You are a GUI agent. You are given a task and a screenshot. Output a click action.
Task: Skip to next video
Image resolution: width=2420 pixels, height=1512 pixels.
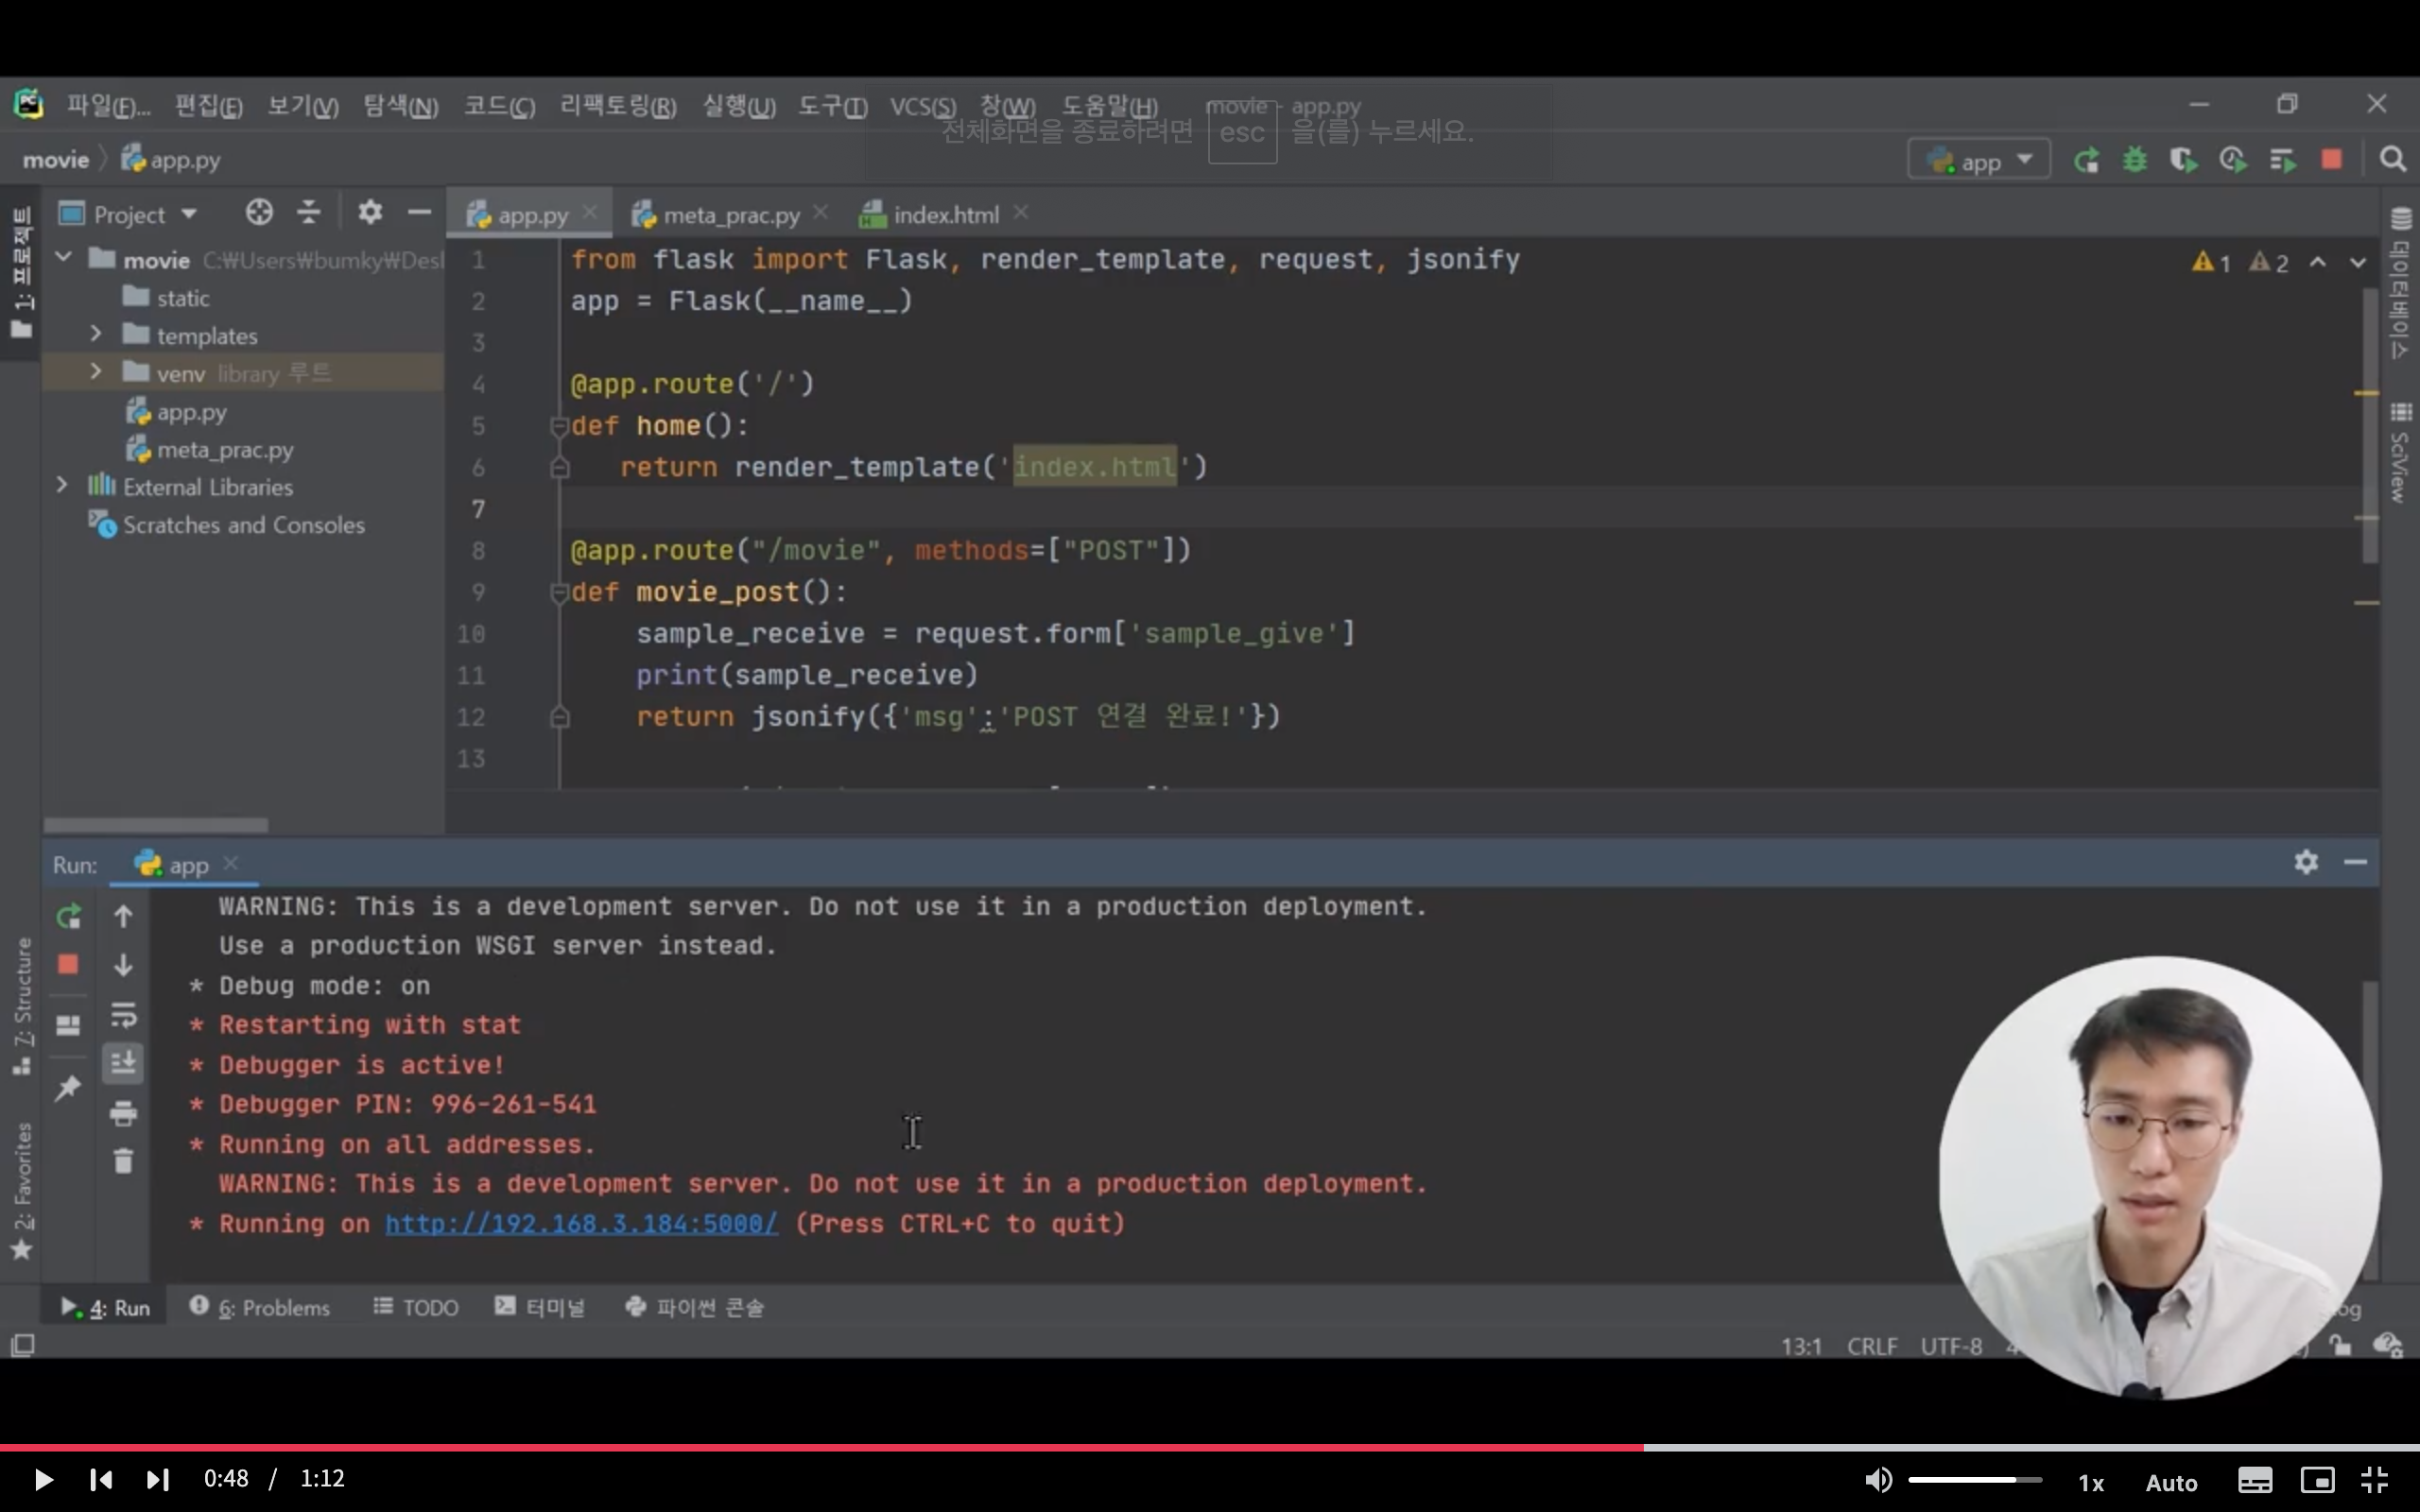[158, 1479]
